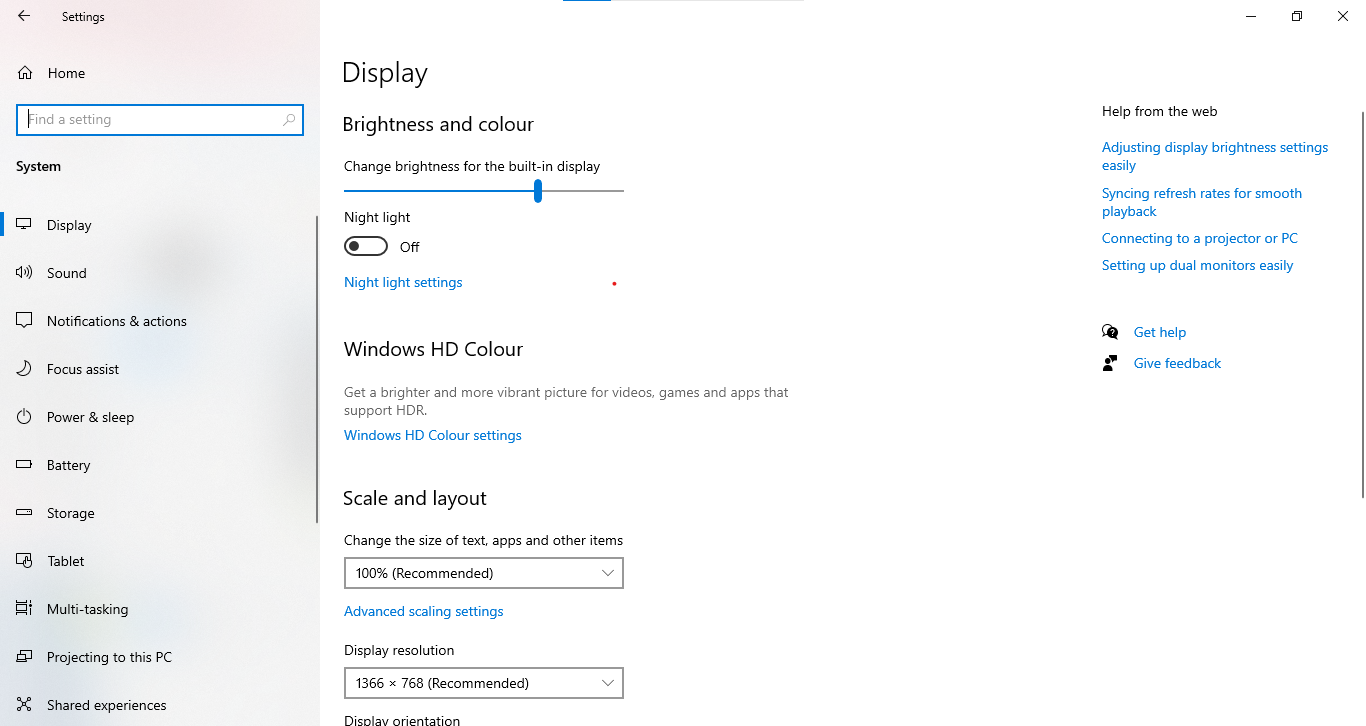
Task: Go to Multi-tasking settings
Action: click(87, 609)
